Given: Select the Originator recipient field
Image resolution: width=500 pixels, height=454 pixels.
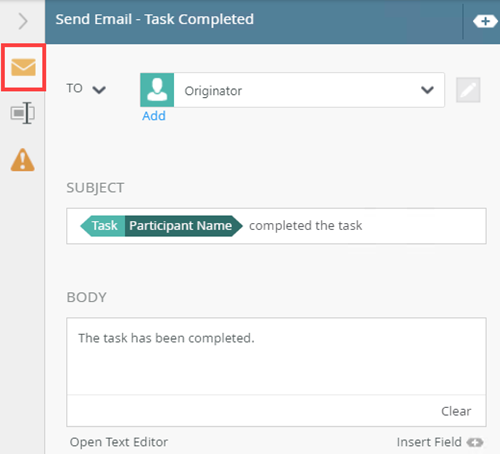Looking at the screenshot, I should click(292, 90).
